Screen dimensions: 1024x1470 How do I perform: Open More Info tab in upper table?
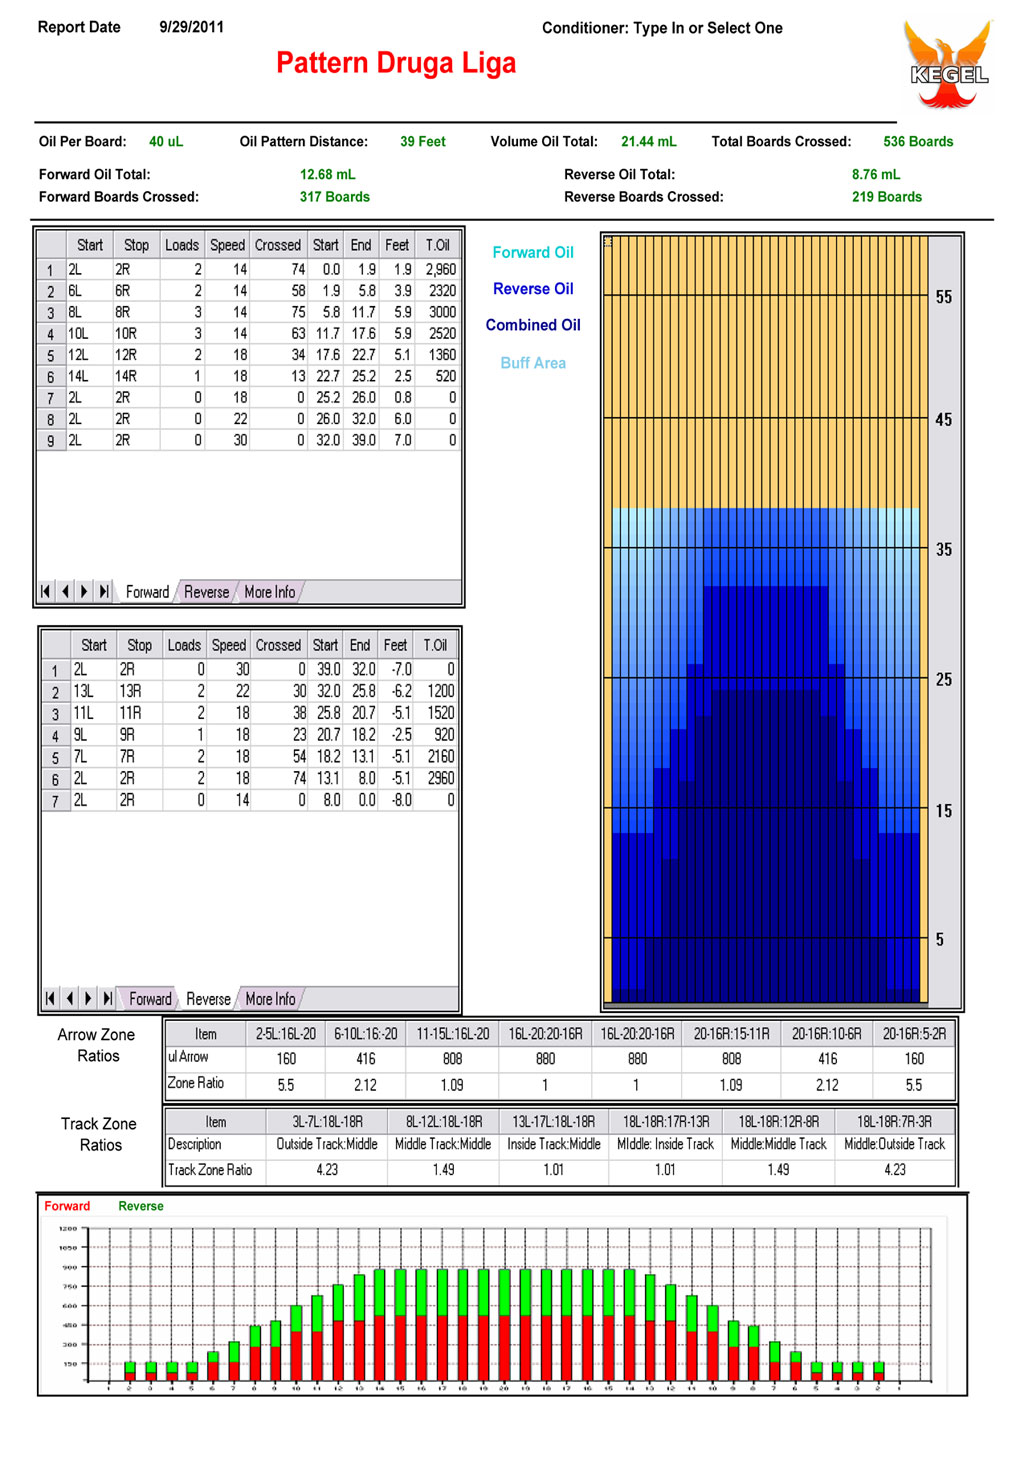tap(270, 592)
